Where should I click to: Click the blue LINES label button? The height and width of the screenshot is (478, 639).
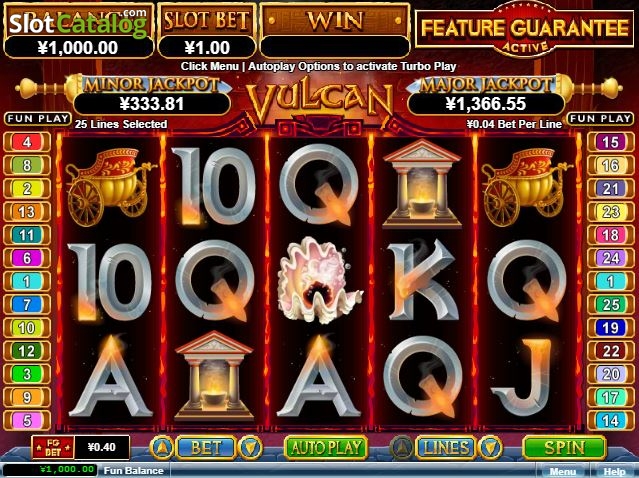click(446, 448)
